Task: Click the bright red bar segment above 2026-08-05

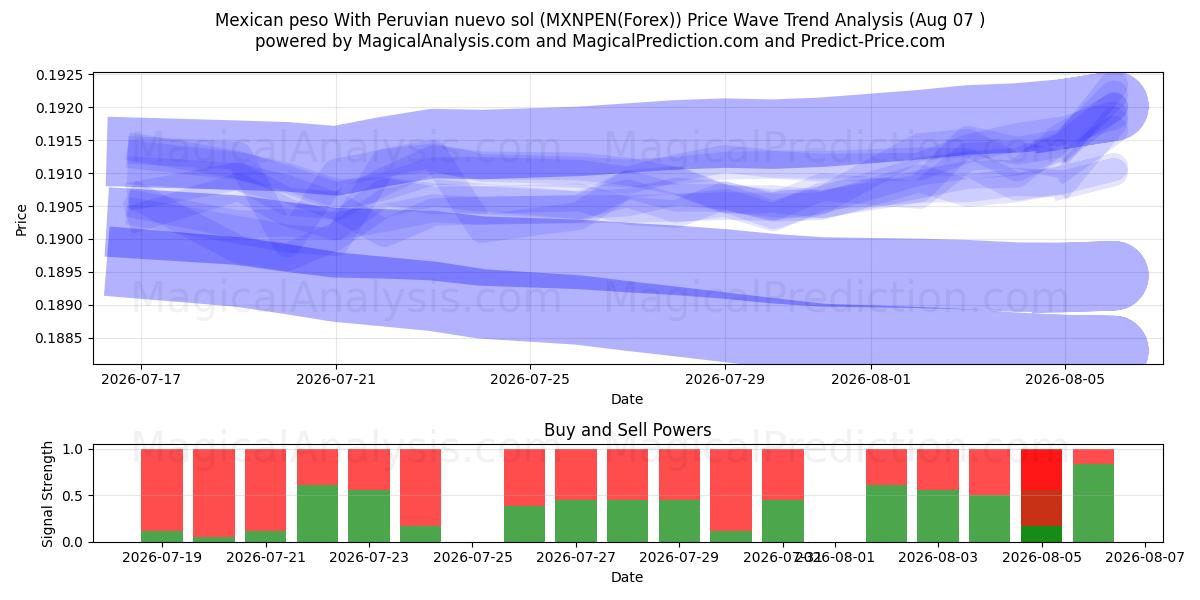Action: [1041, 470]
